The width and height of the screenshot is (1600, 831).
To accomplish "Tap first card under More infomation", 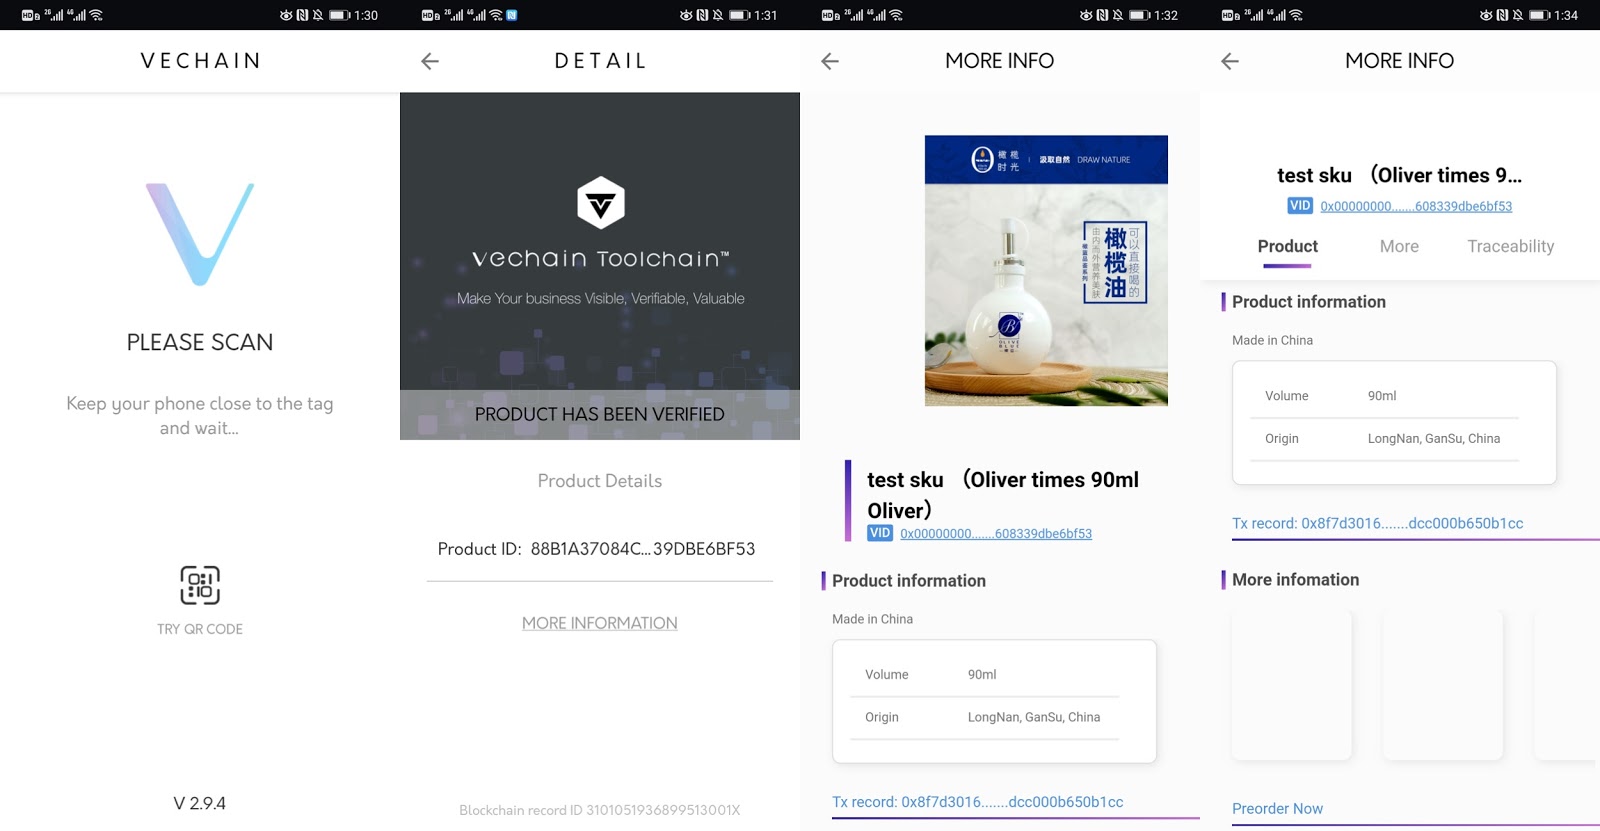I will click(1292, 685).
